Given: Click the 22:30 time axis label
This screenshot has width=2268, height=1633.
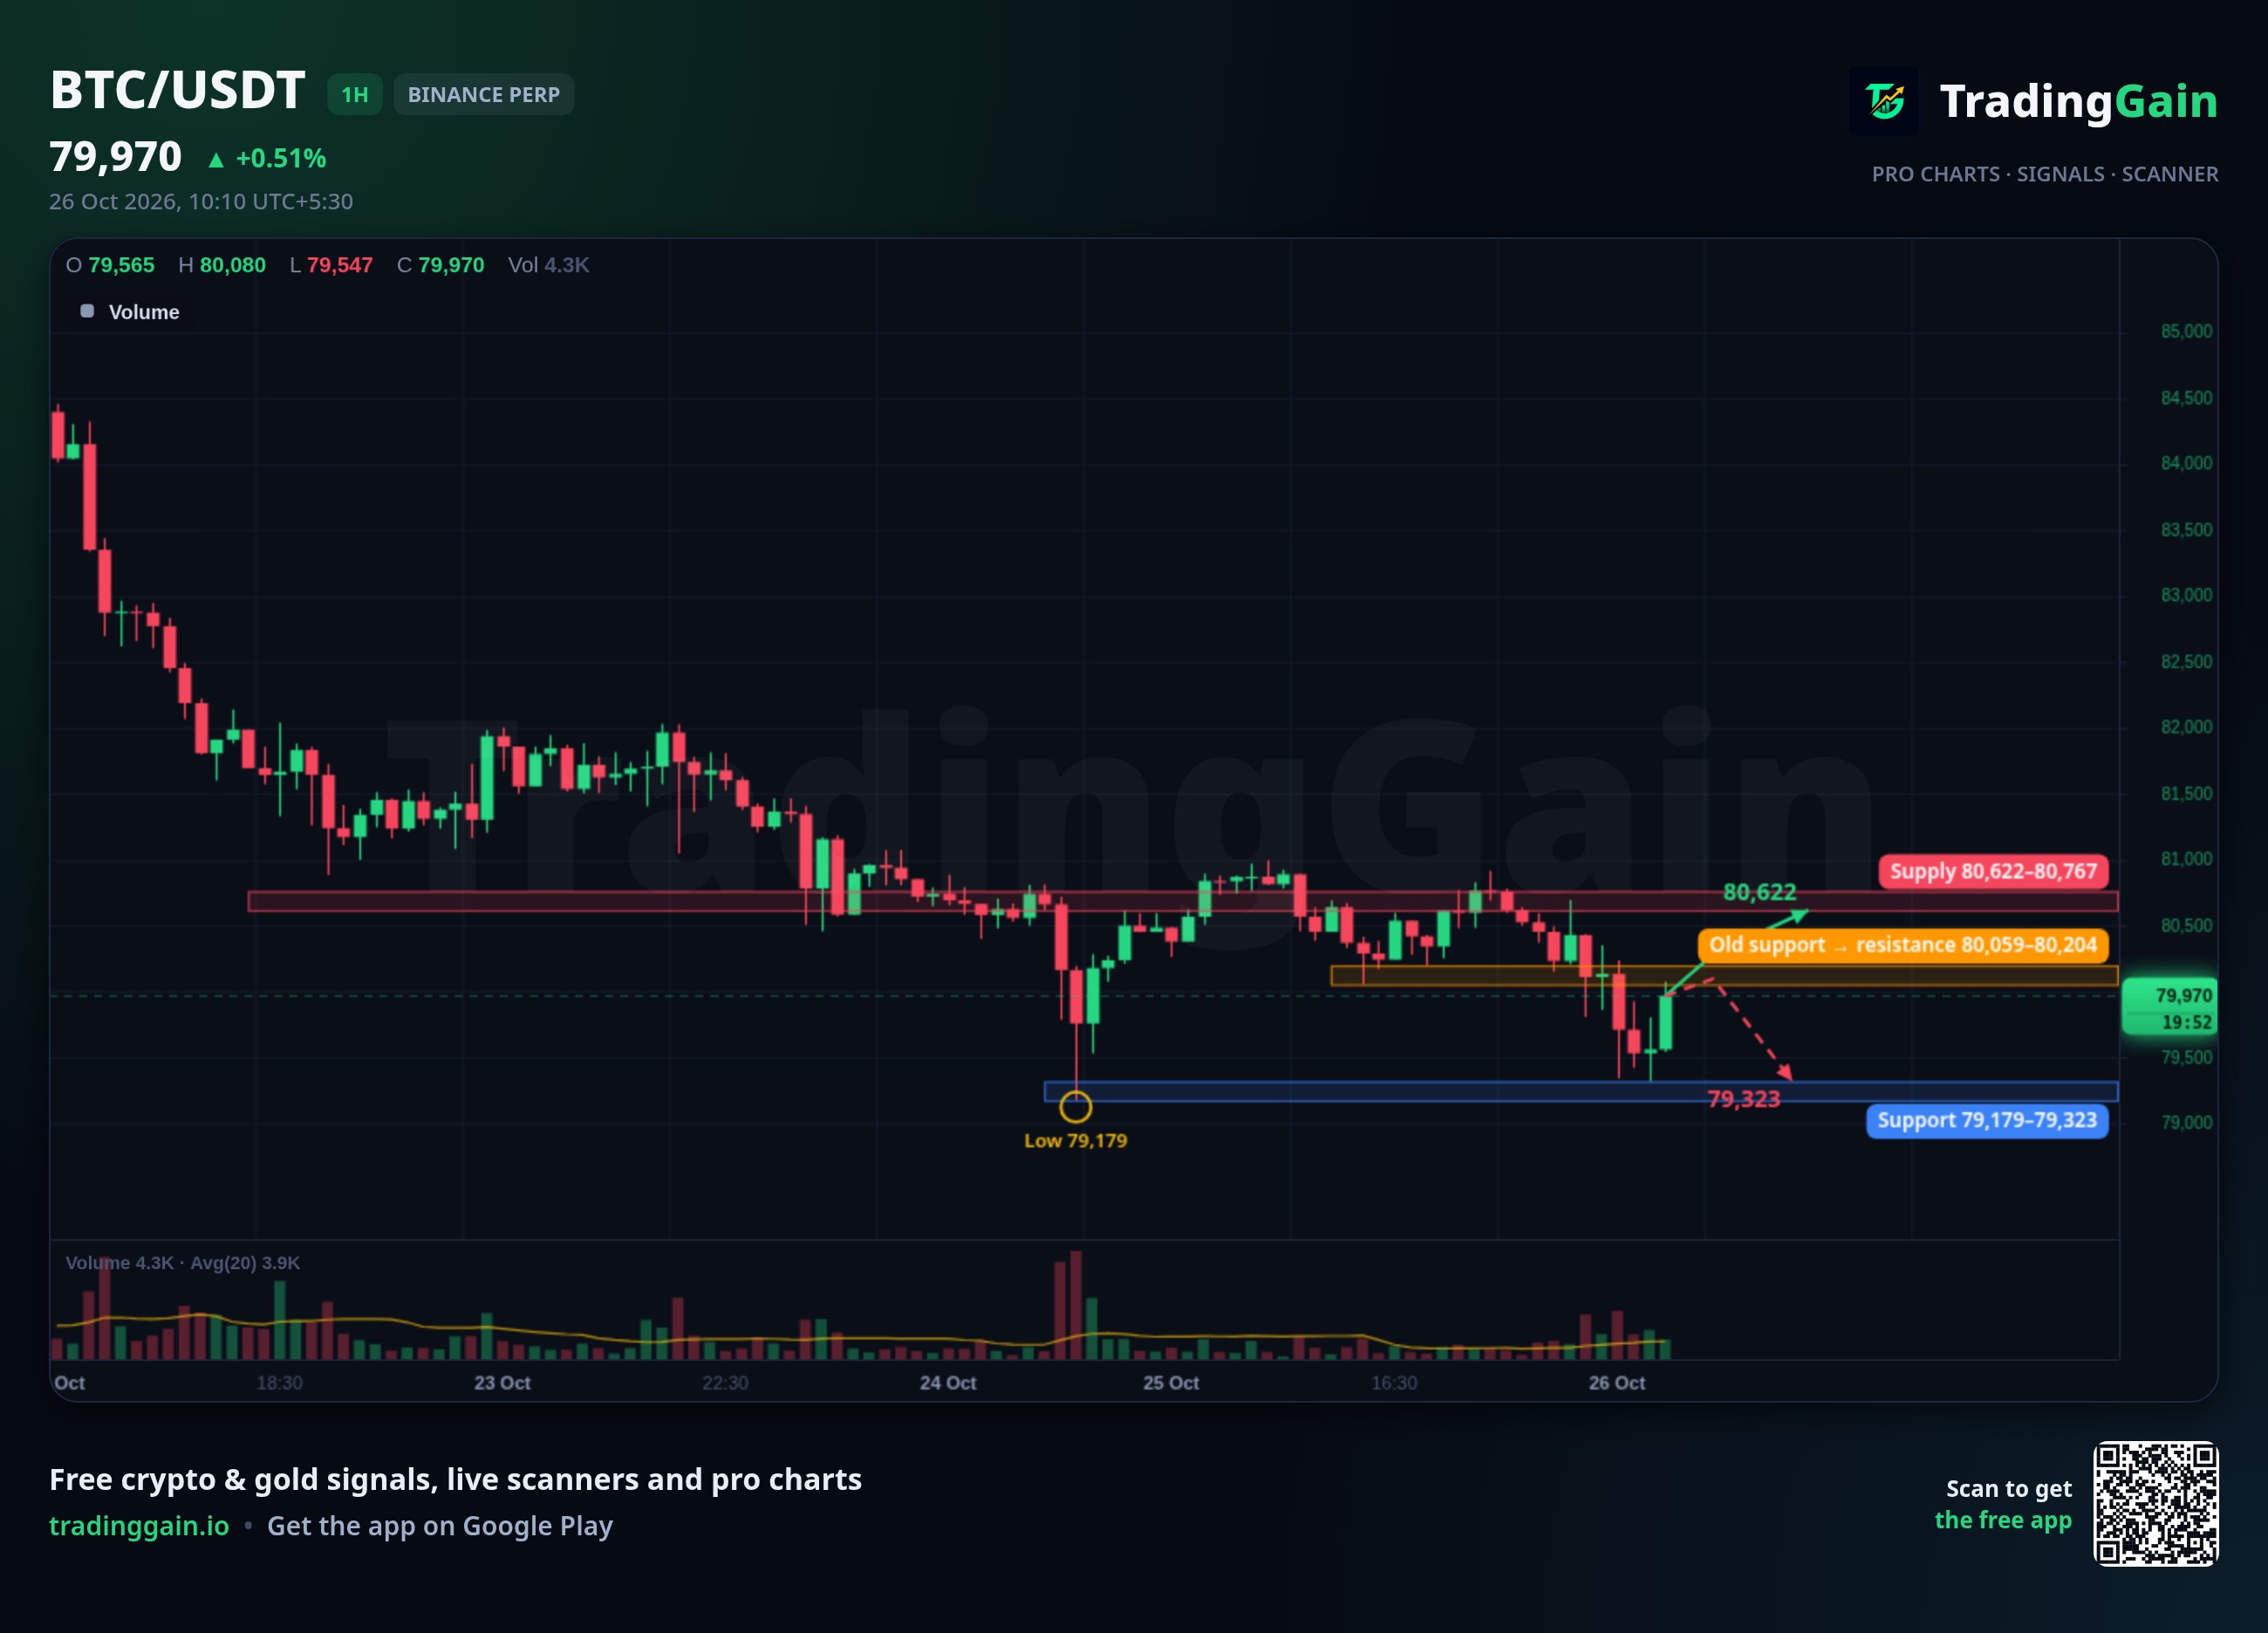Looking at the screenshot, I should pyautogui.click(x=725, y=1382).
